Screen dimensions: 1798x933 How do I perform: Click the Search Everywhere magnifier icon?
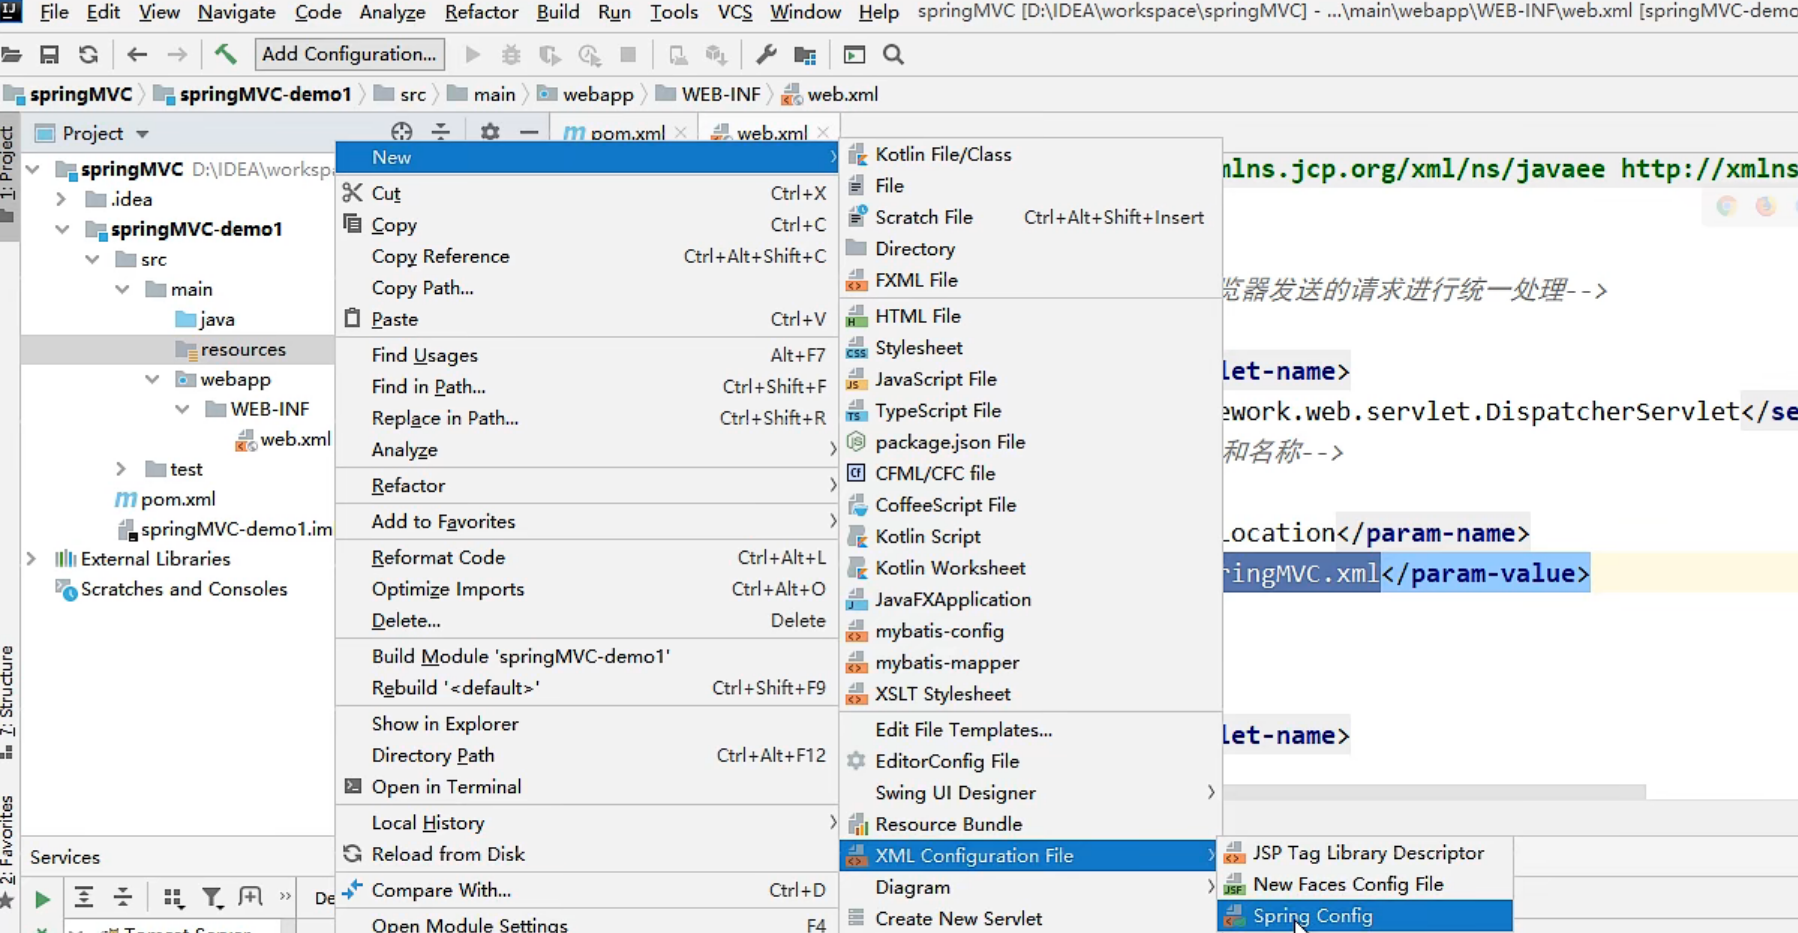(x=893, y=55)
